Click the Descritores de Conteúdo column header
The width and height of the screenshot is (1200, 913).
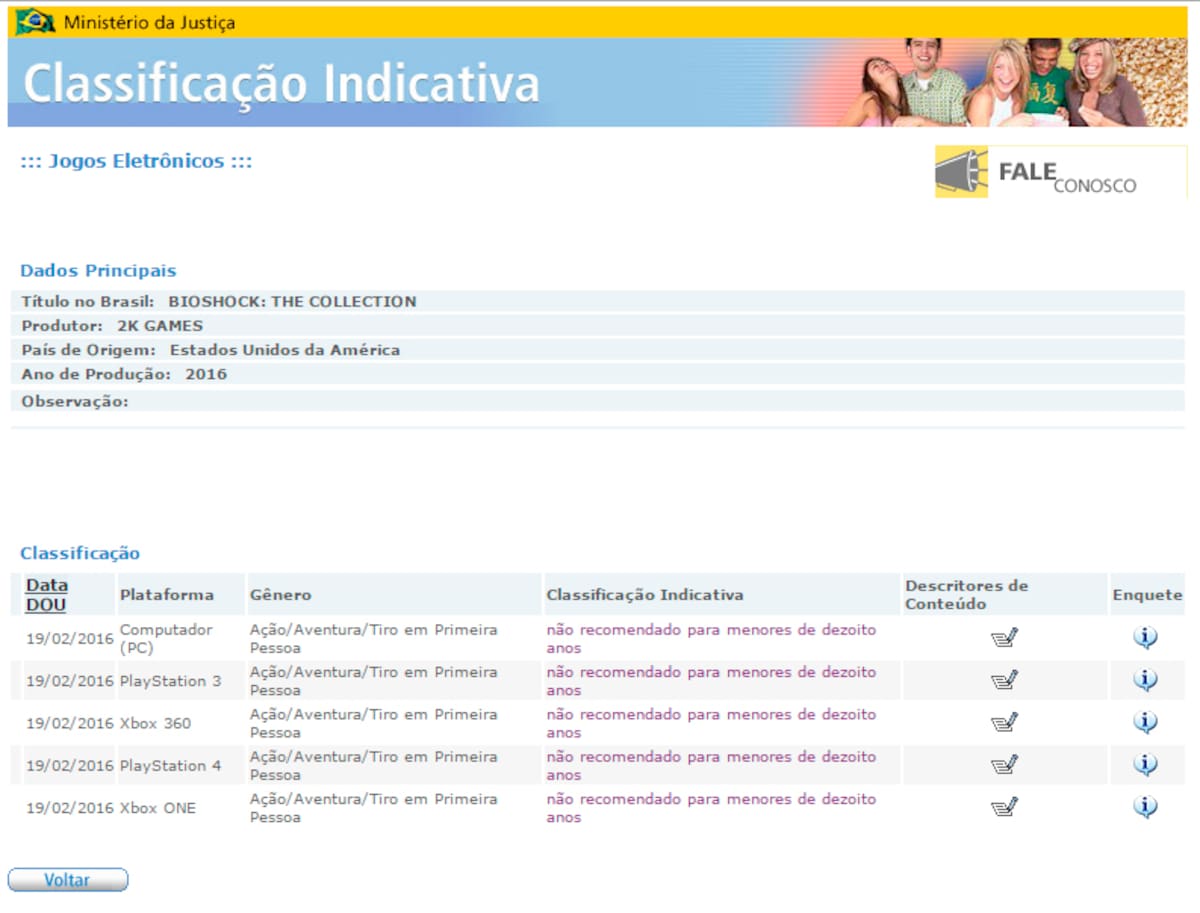[966, 595]
